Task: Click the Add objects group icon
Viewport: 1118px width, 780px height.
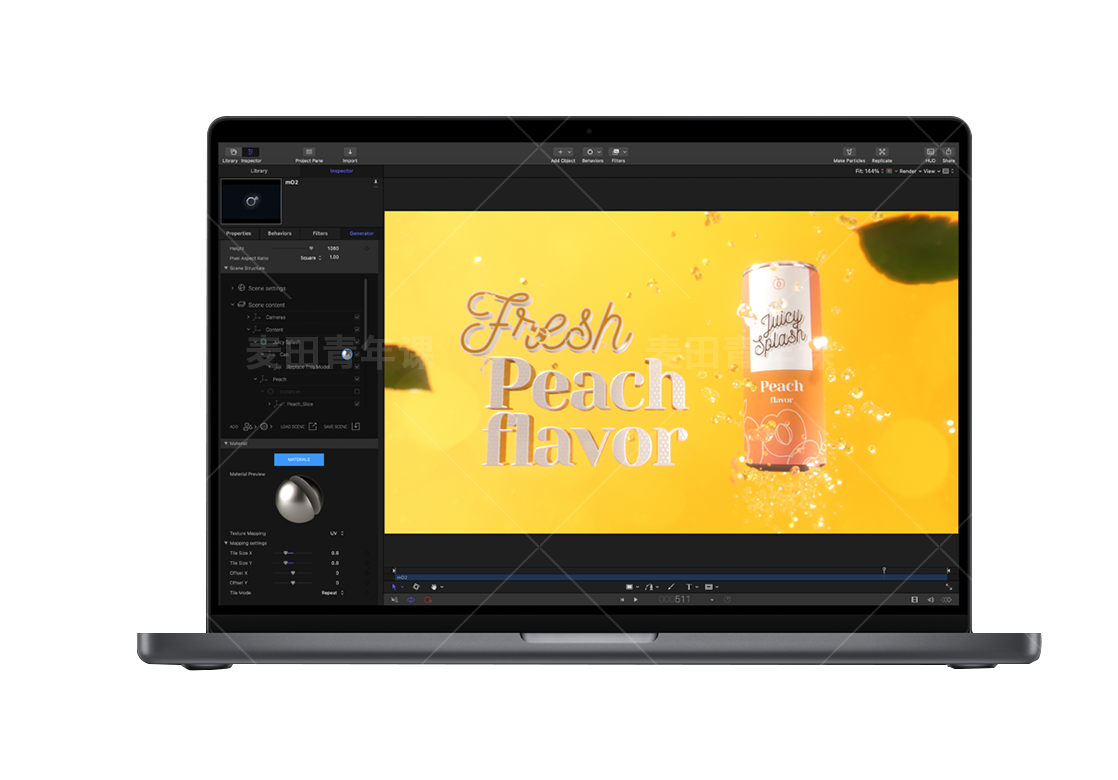Action: click(248, 426)
